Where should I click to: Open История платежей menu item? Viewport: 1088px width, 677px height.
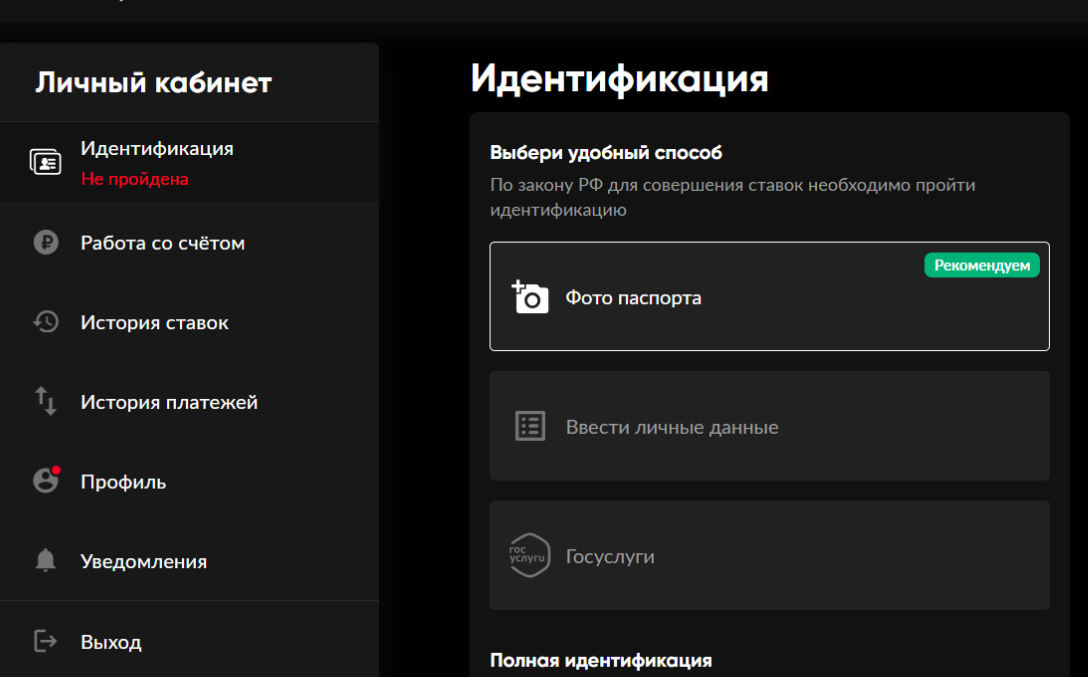click(x=169, y=402)
